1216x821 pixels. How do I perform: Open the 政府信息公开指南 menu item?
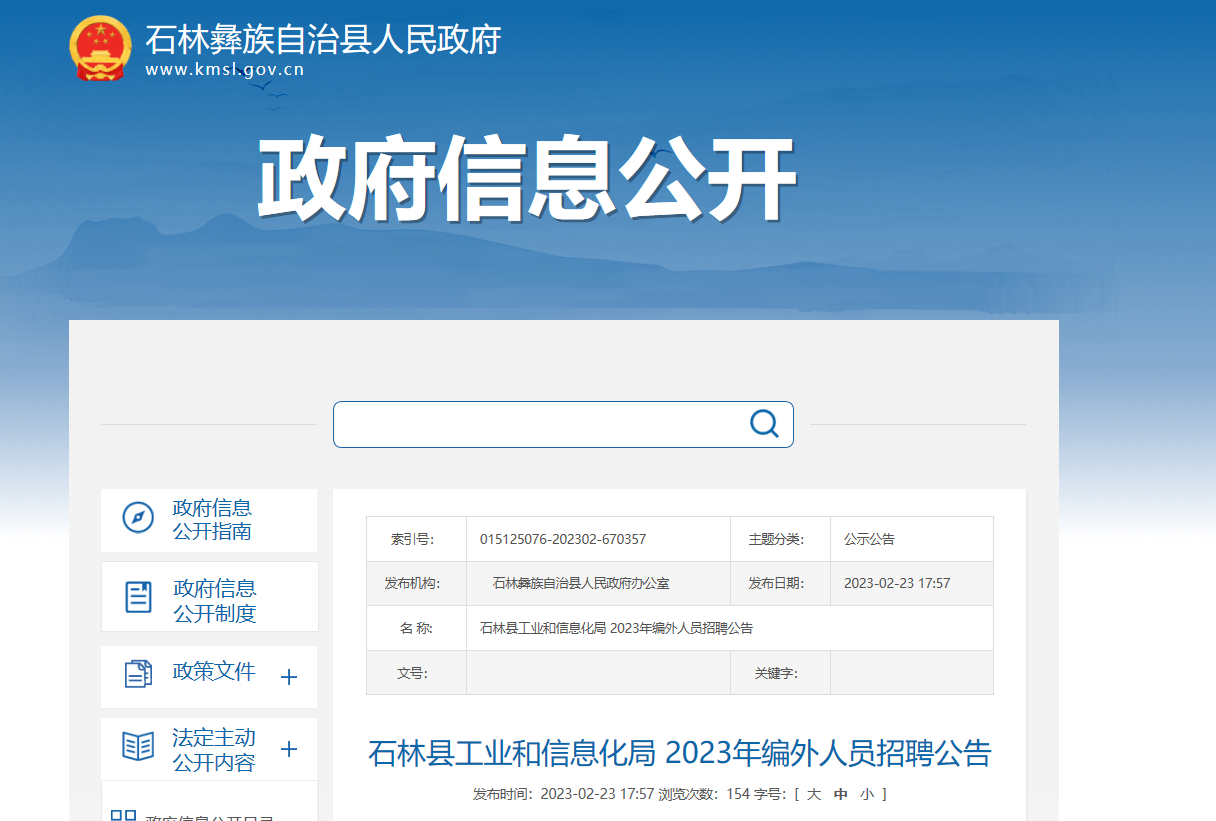pos(212,519)
